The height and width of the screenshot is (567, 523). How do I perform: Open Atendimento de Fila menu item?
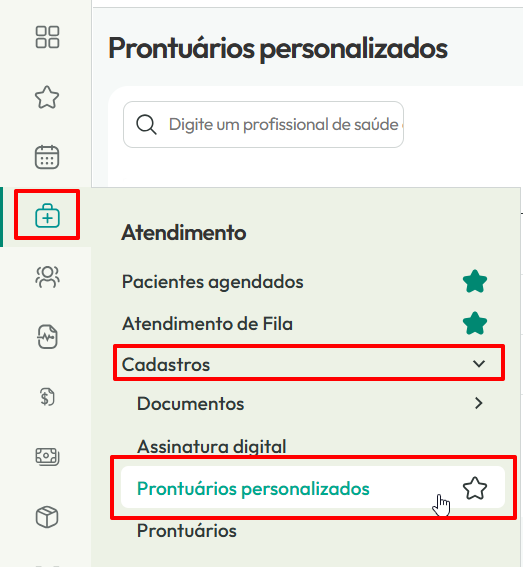click(207, 323)
